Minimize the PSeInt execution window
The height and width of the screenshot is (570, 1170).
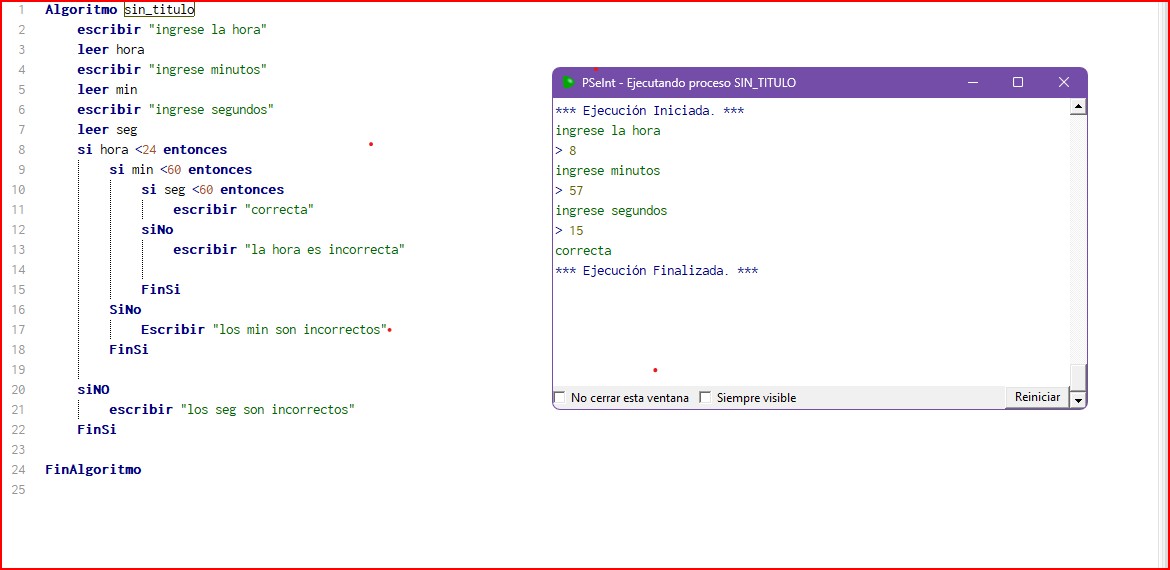972,83
